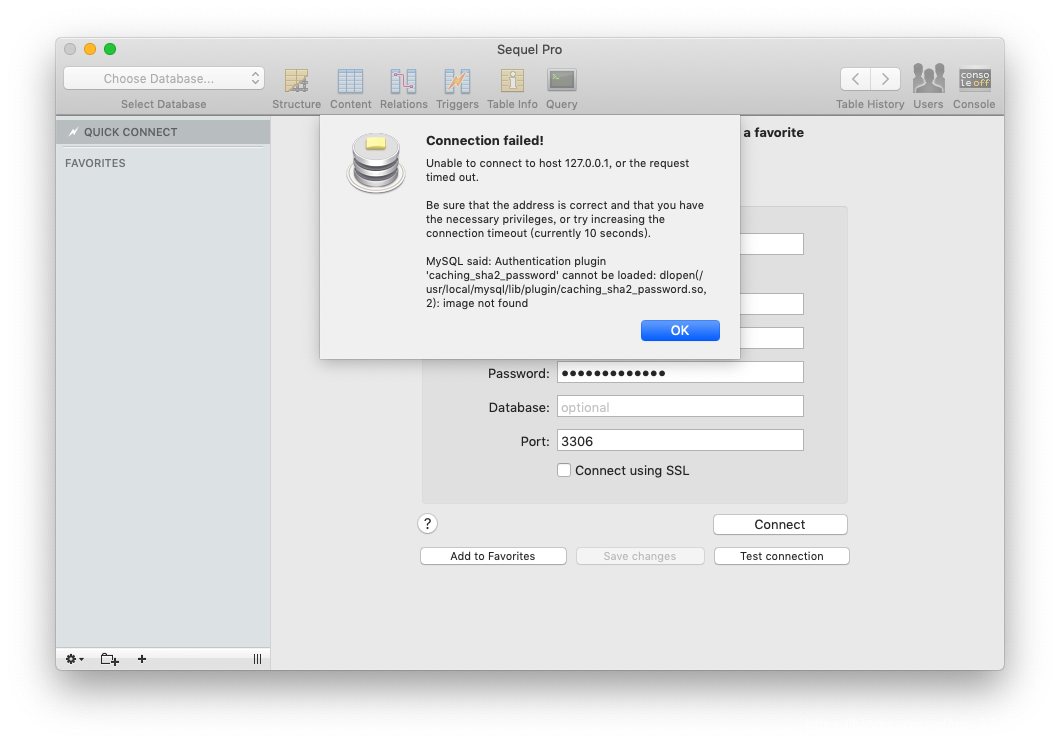
Task: Dismiss the error with OK
Action: (680, 330)
